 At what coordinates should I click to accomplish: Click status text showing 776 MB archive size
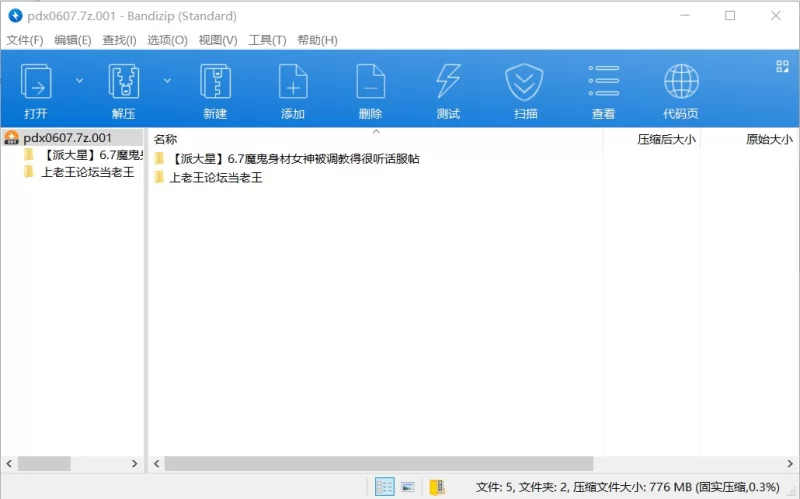628,487
